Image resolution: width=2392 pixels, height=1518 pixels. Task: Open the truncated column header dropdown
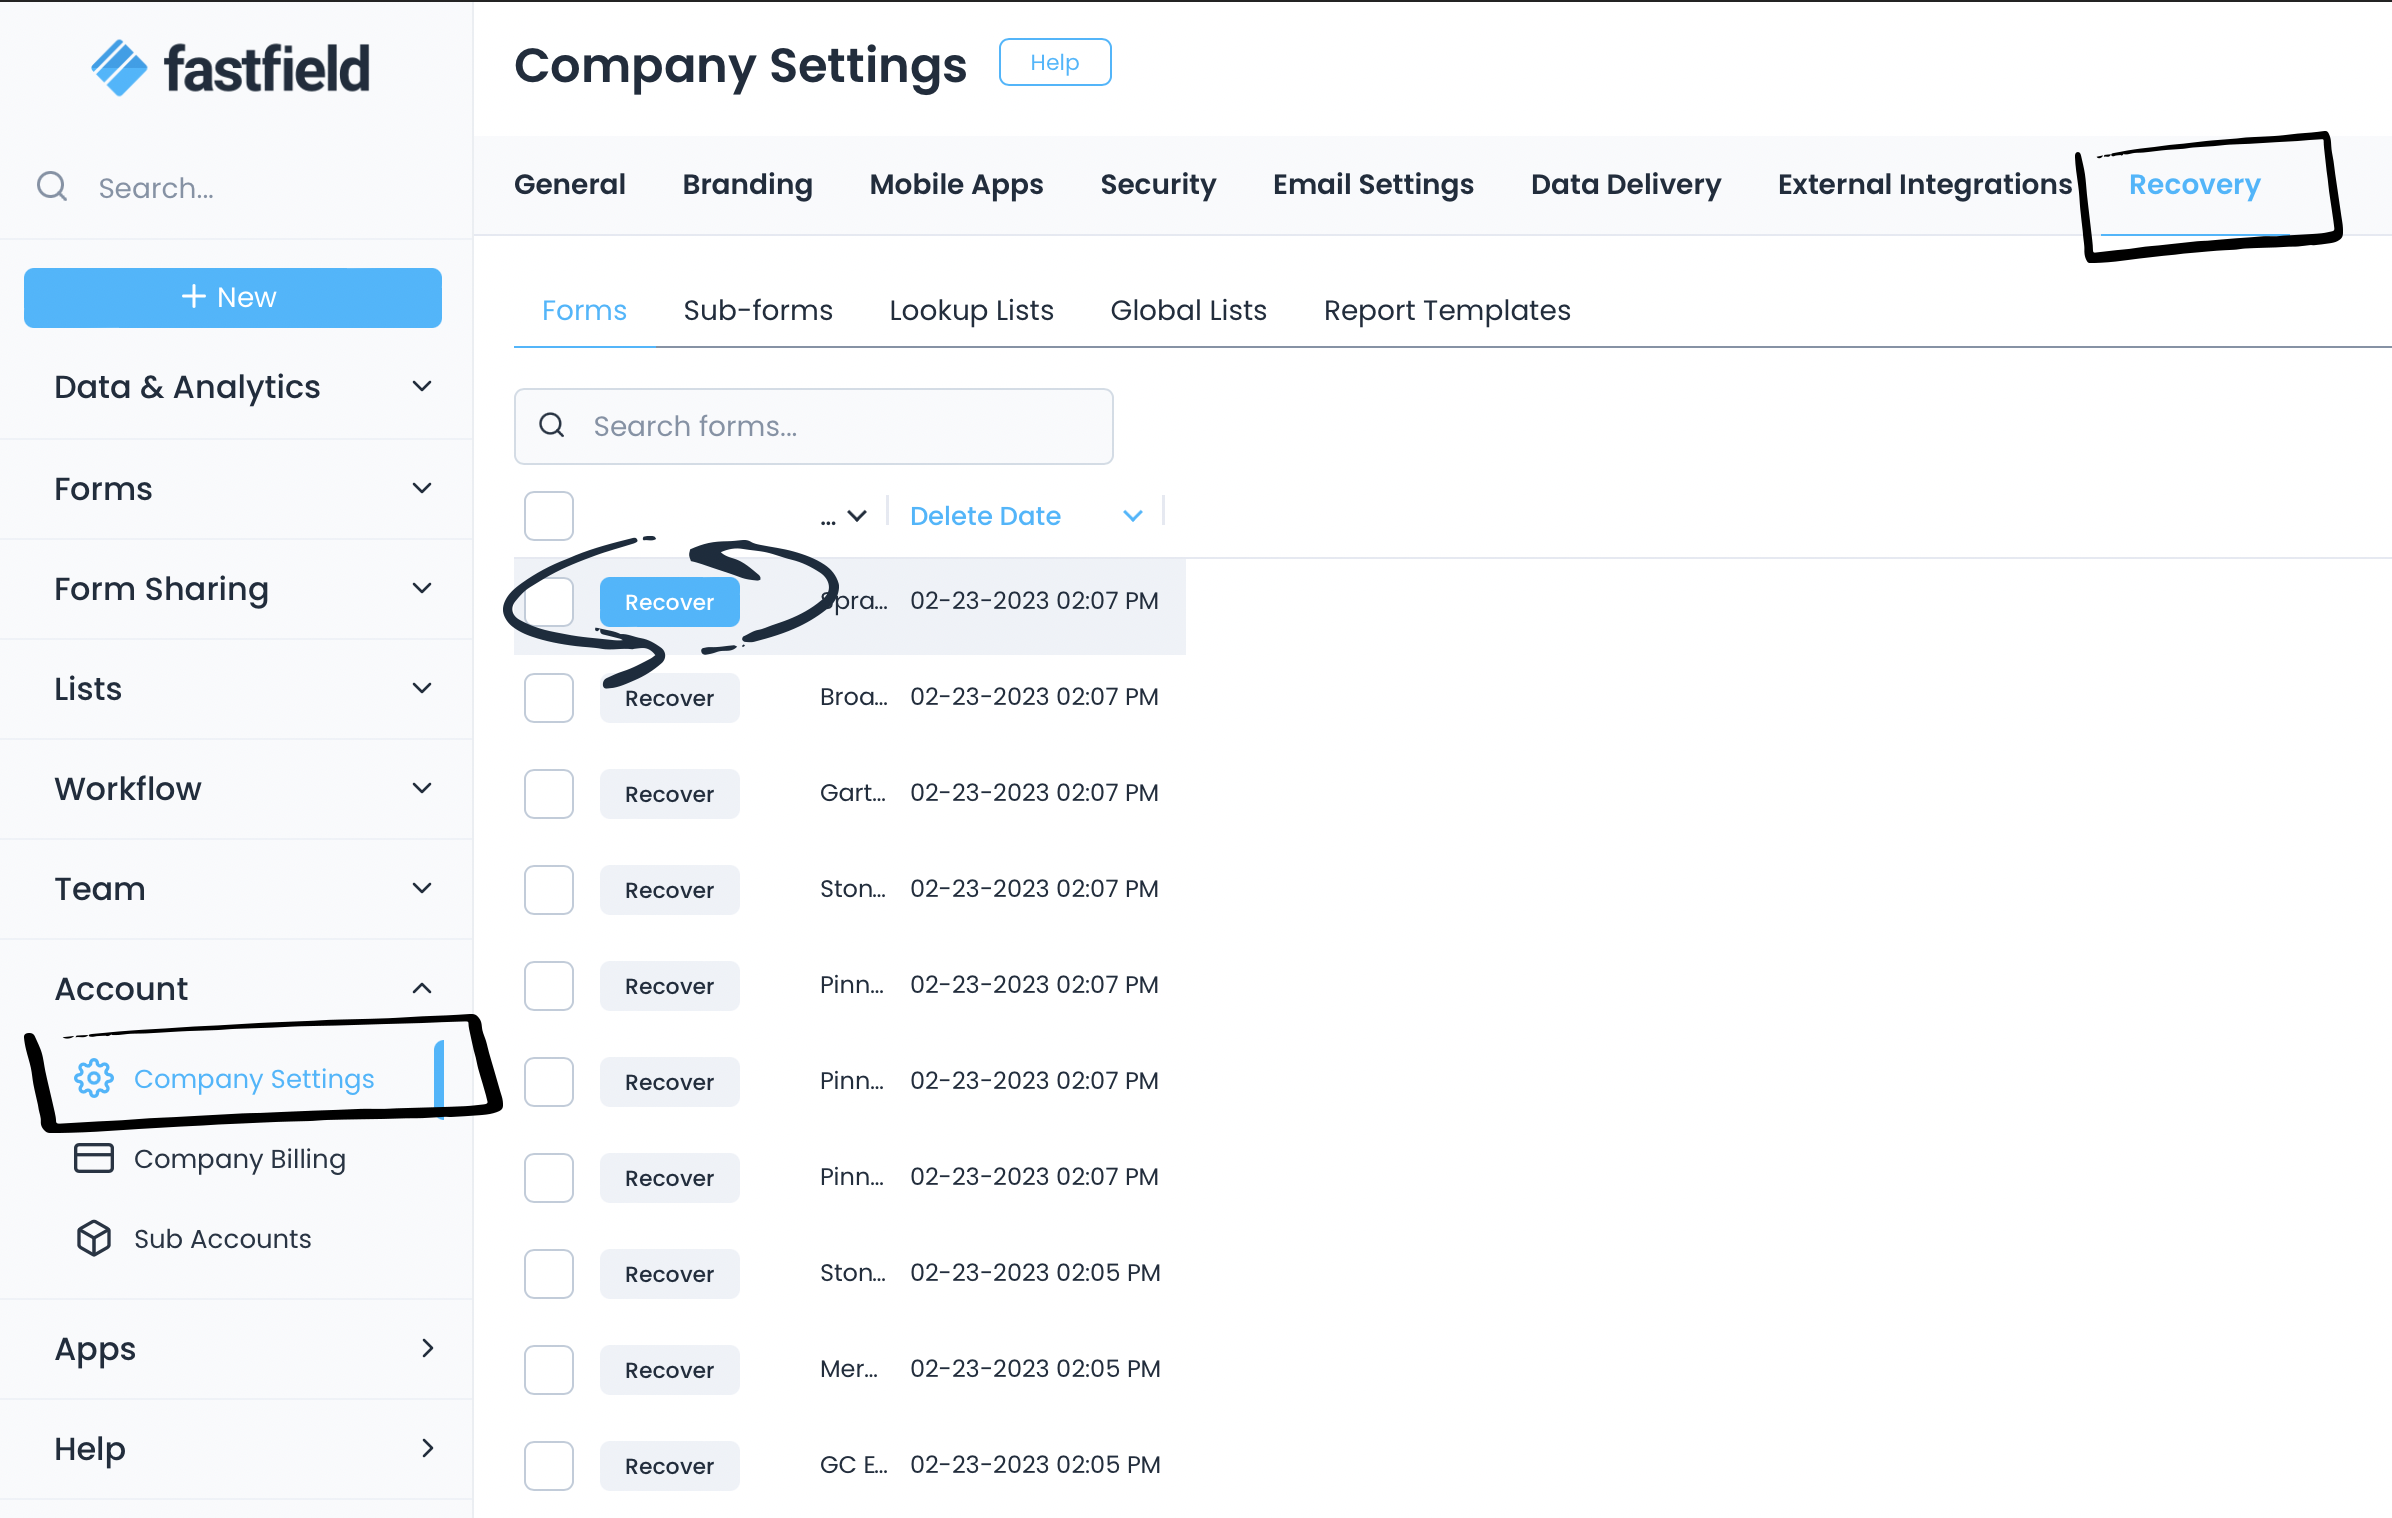click(x=856, y=516)
